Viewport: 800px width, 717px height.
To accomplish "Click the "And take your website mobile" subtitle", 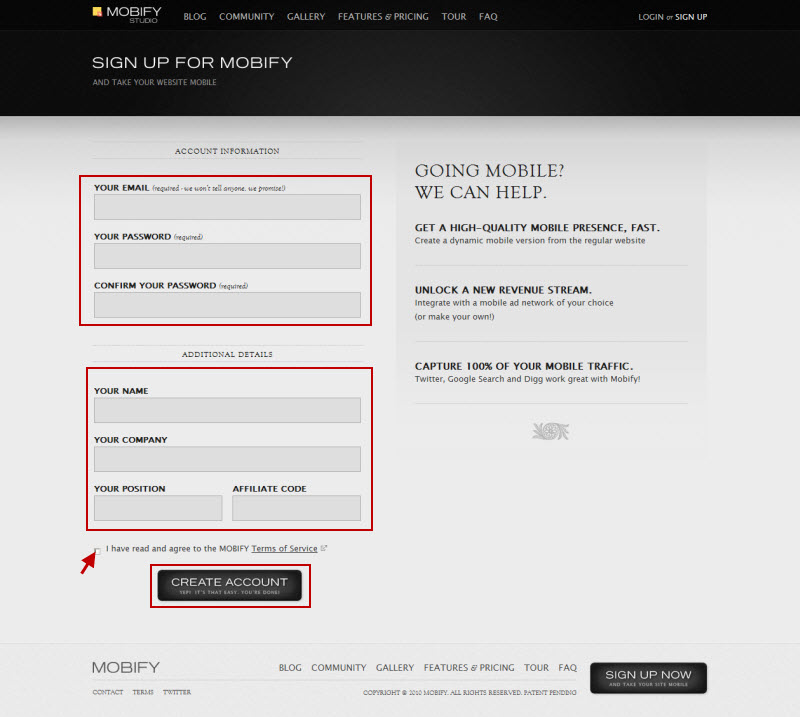I will pyautogui.click(x=154, y=82).
